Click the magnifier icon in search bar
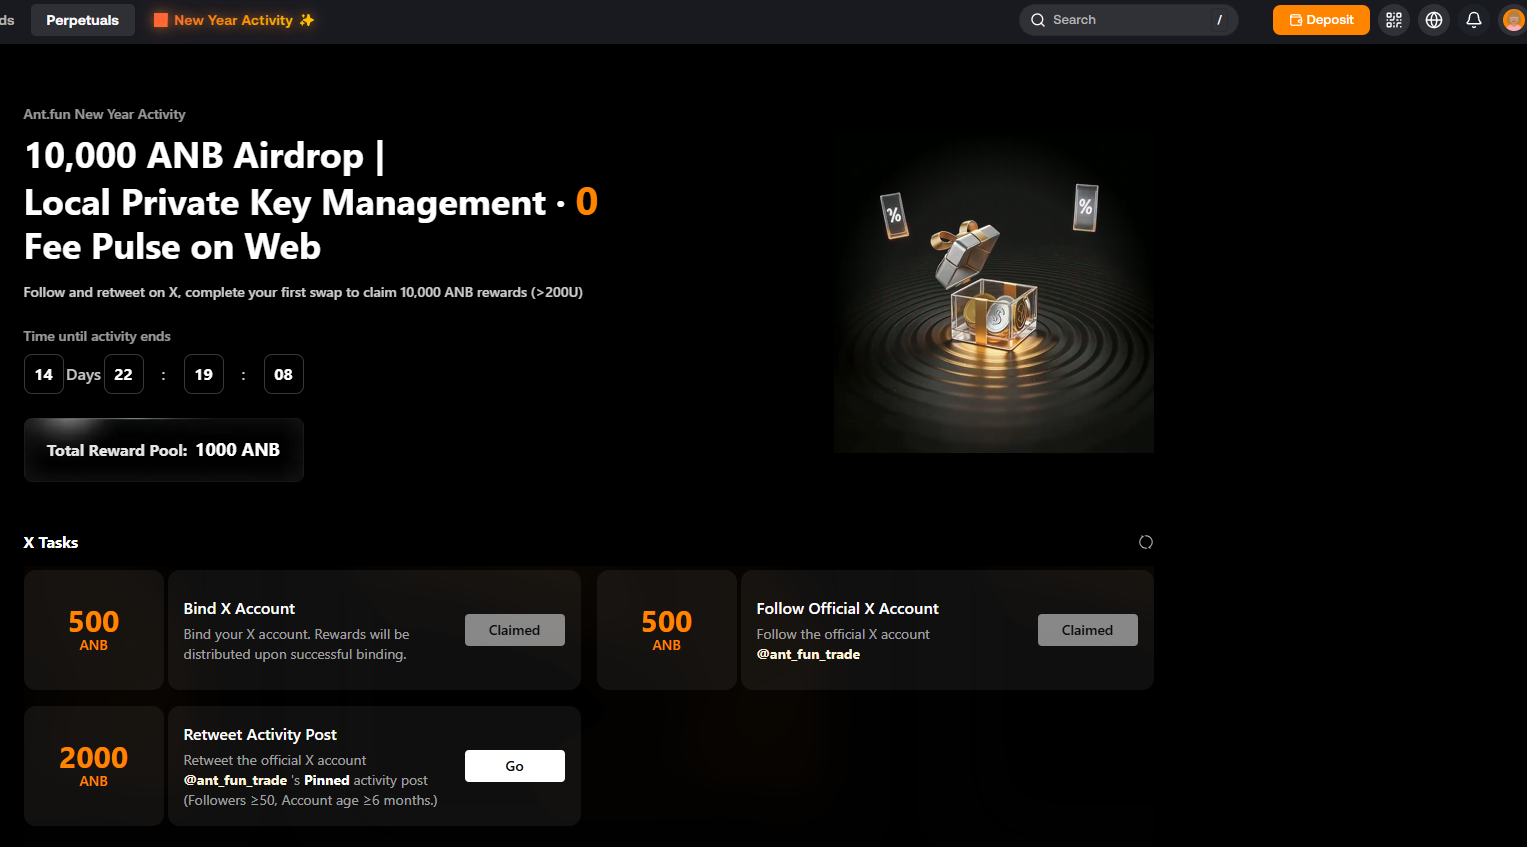 pos(1038,20)
